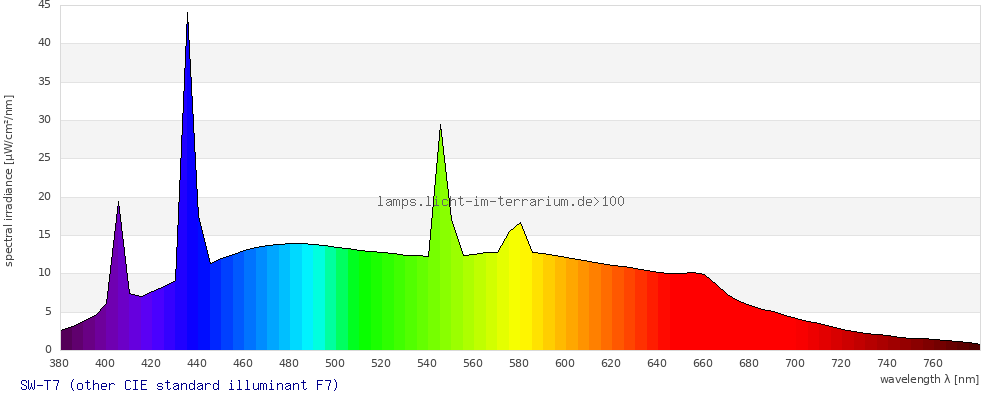Screen dimensions: 1000x400
Task: Click the x-axis value 680
Action: coord(749,364)
